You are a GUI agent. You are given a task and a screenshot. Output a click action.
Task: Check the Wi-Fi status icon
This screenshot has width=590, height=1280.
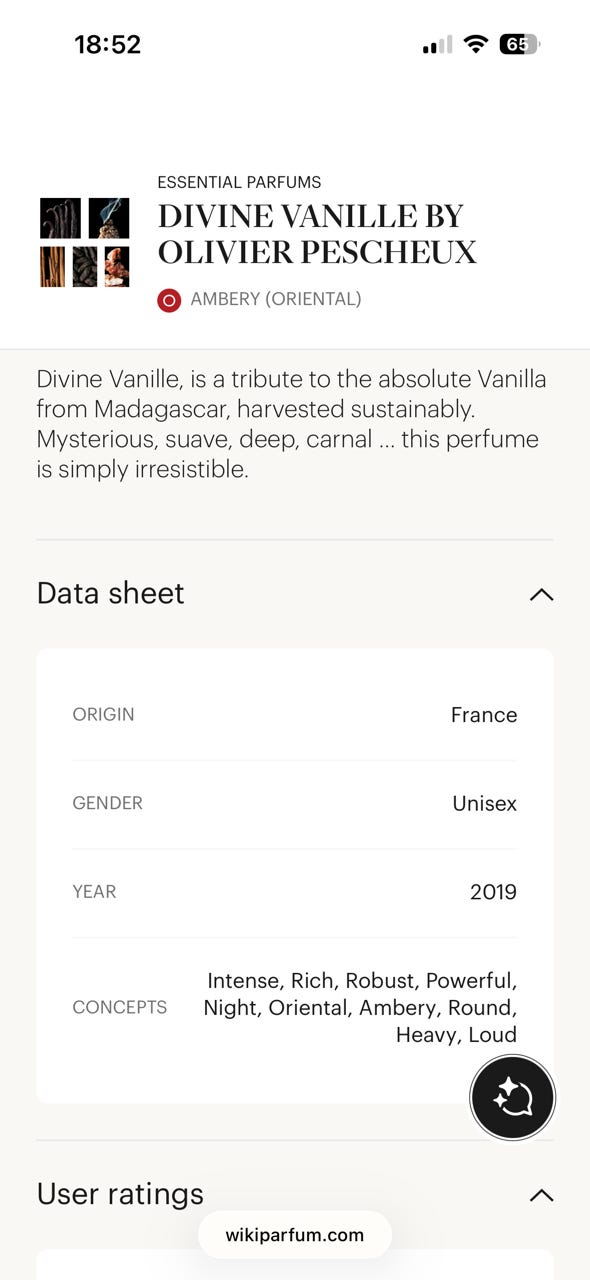(x=476, y=44)
